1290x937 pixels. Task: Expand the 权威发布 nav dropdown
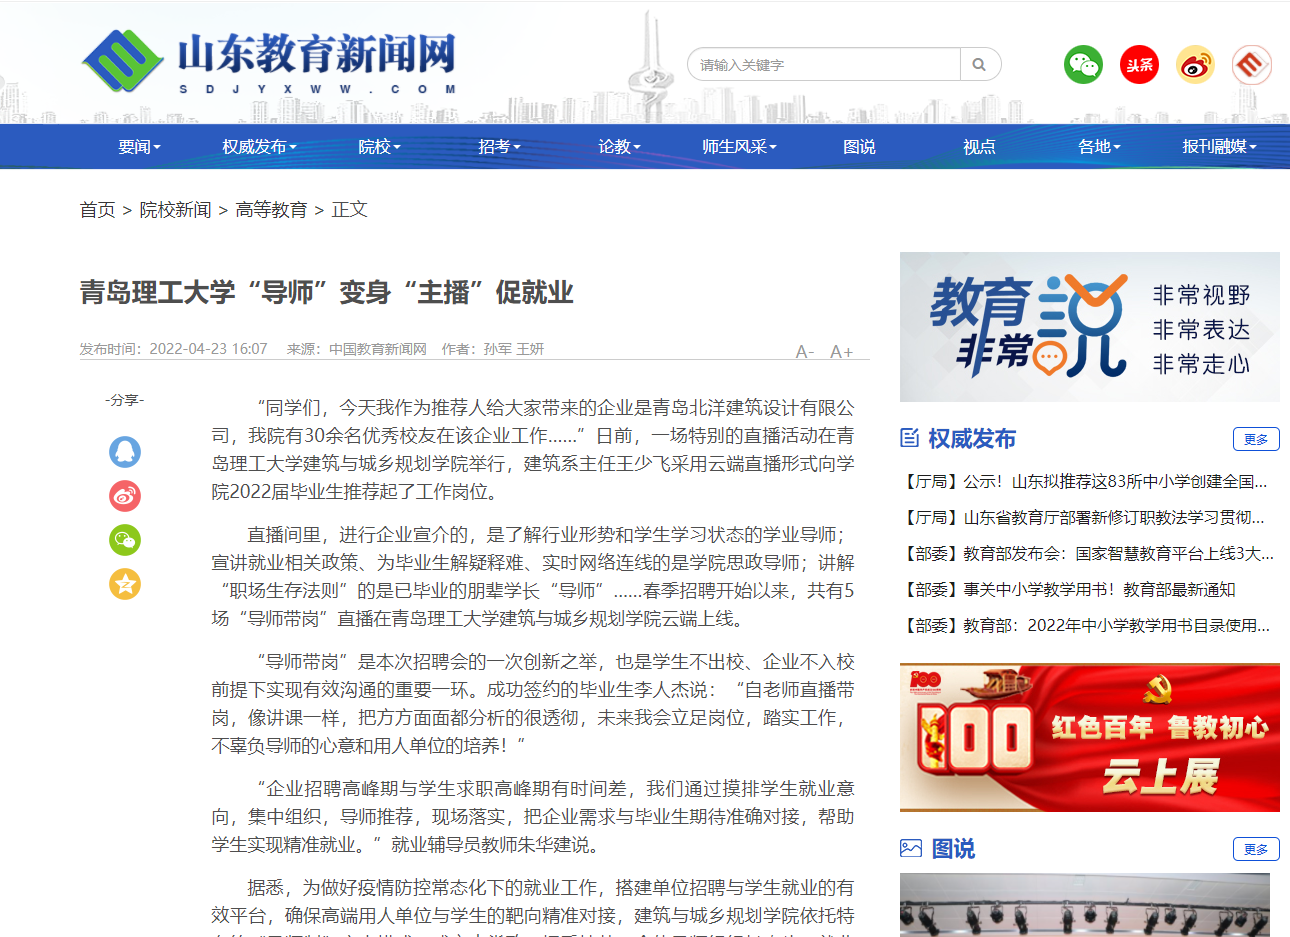259,147
